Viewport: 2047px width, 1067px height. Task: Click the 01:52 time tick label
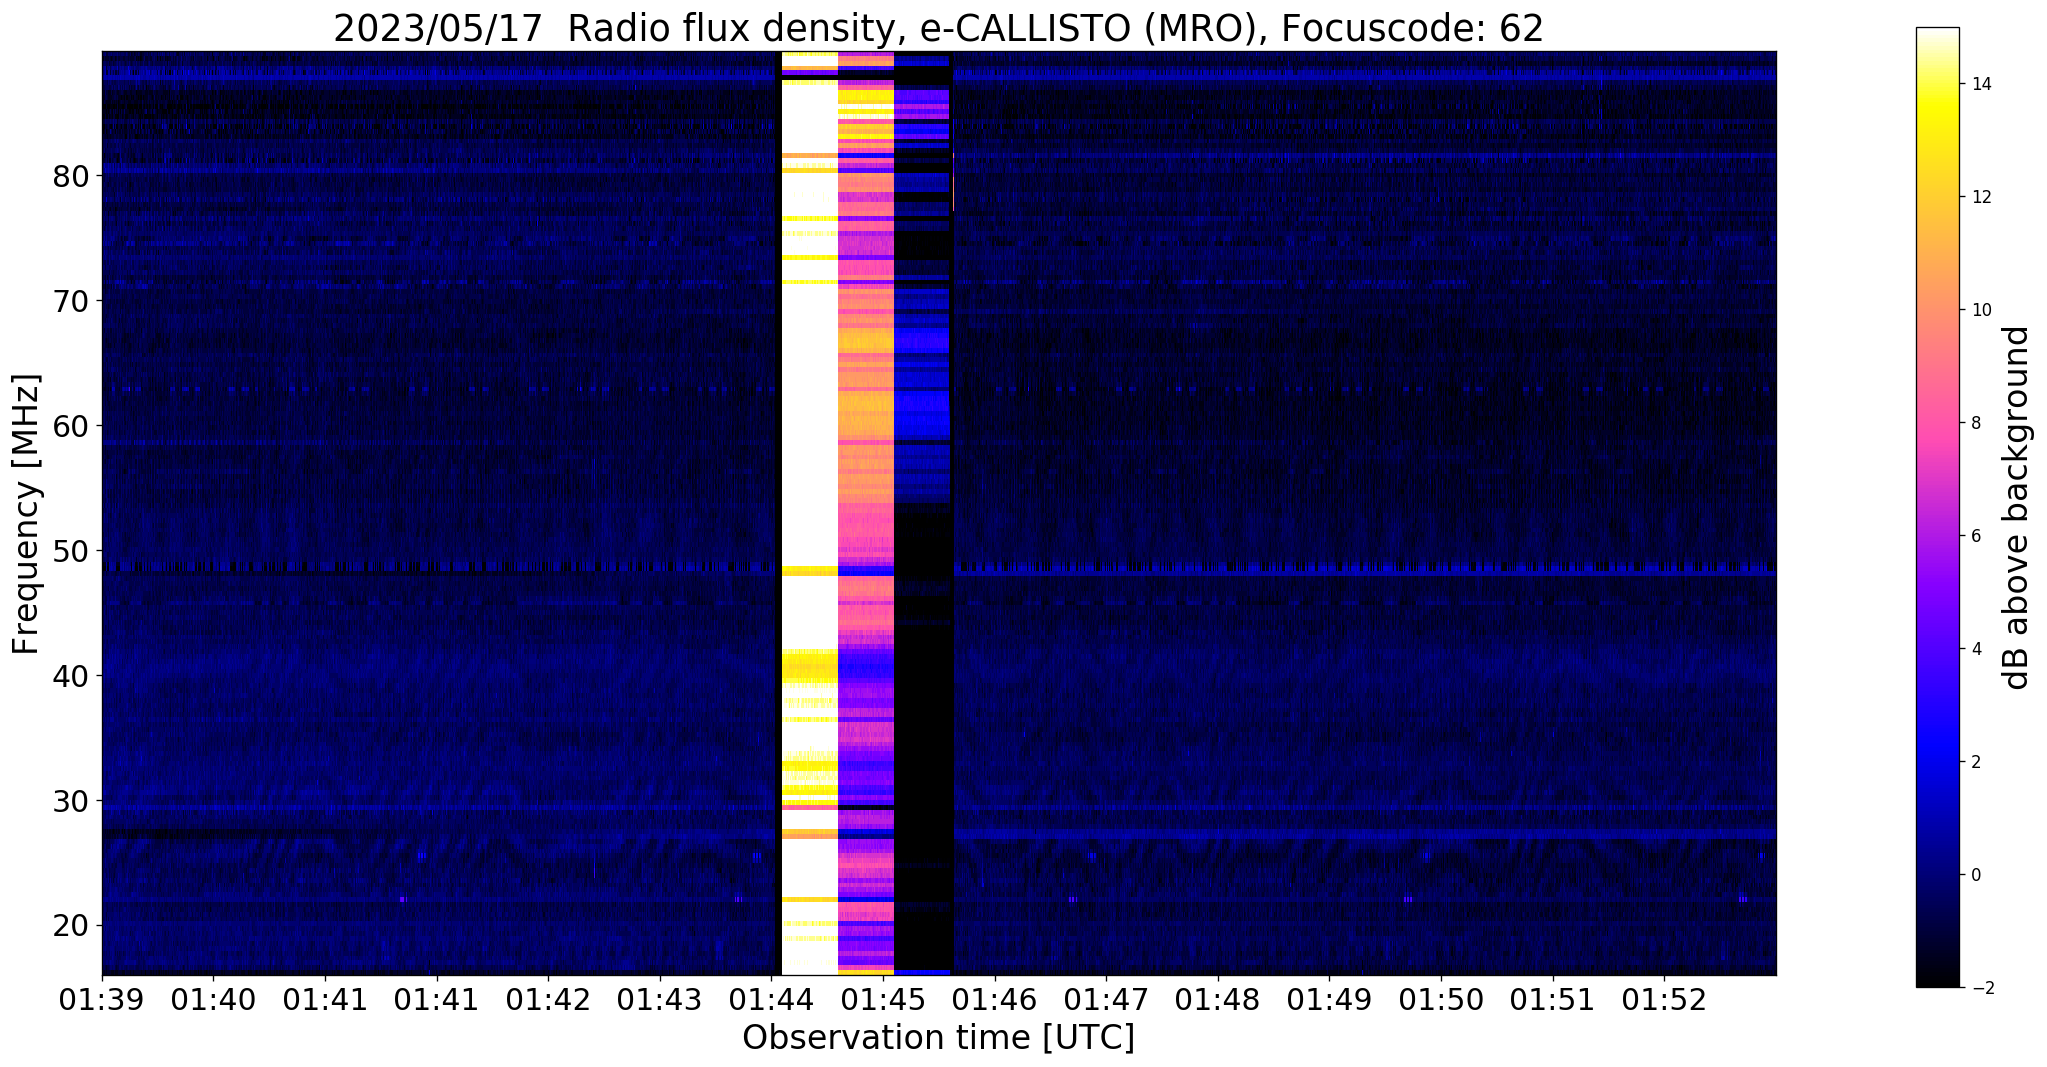click(1664, 999)
